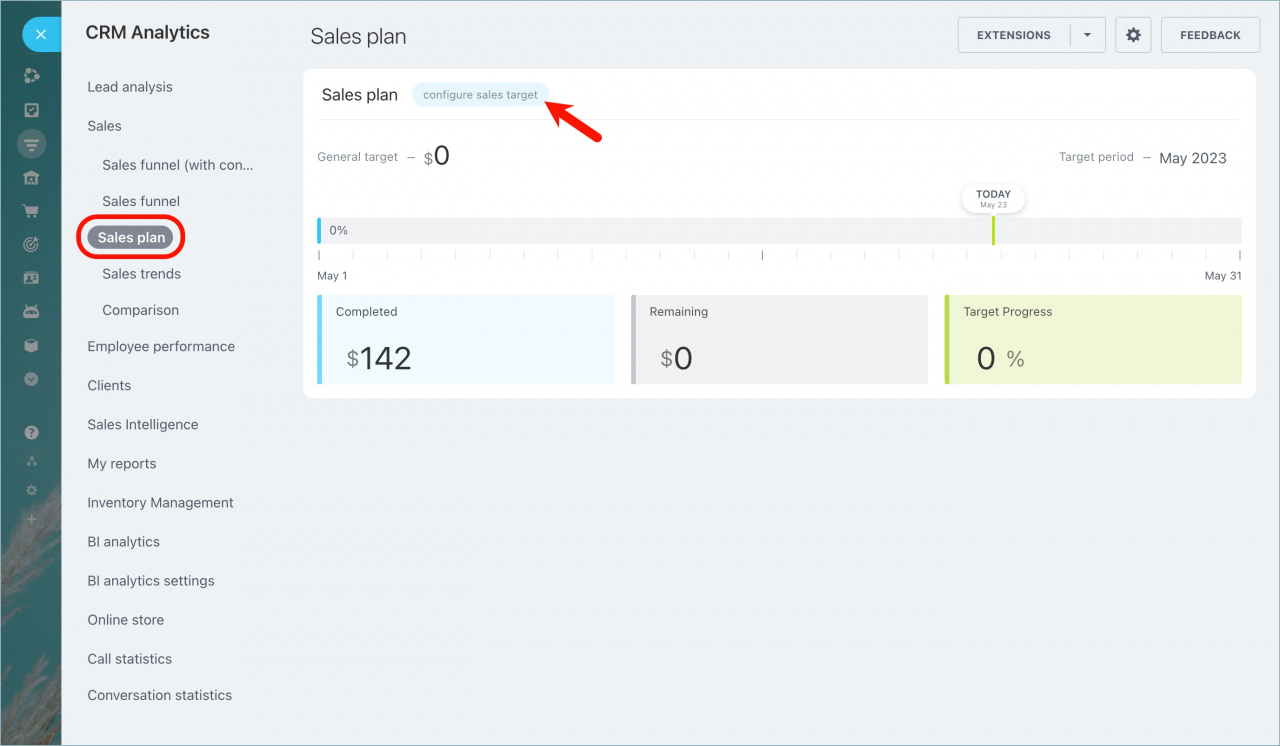Image resolution: width=1280 pixels, height=746 pixels.
Task: Click the TODAY May 23 marker
Action: coord(993,198)
